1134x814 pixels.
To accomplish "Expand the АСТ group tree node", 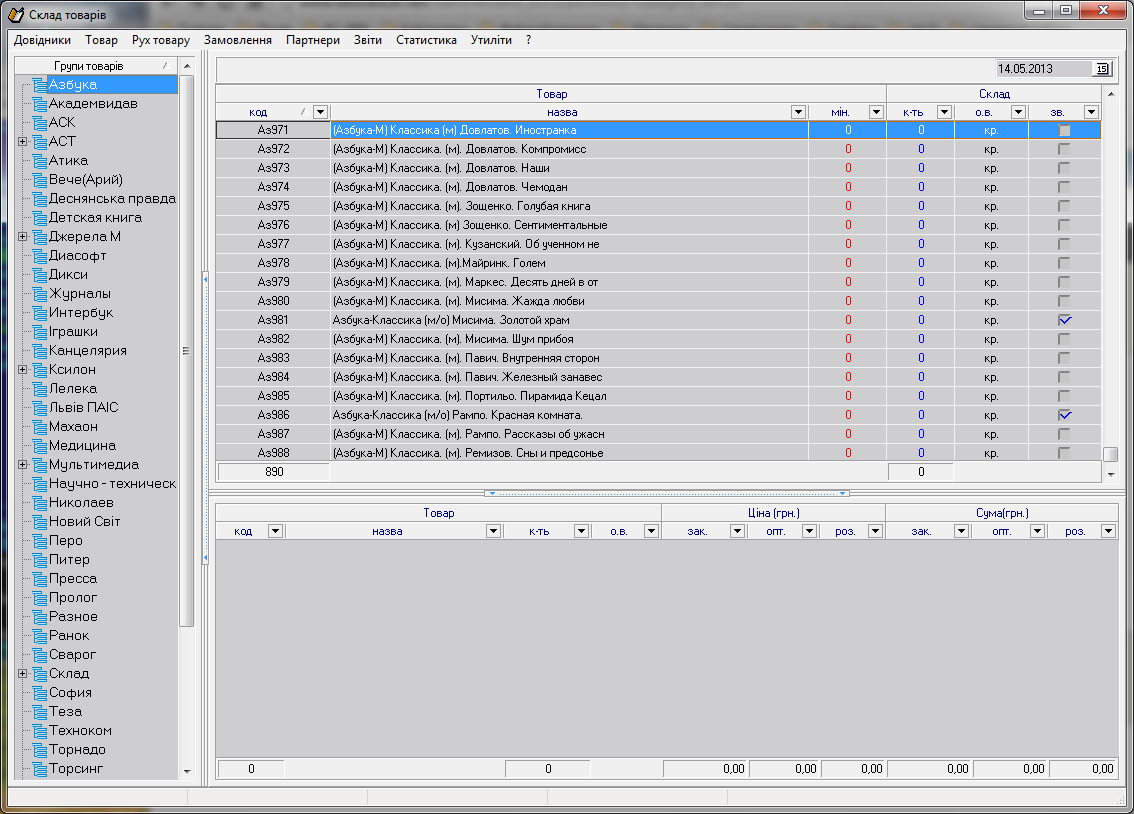I will coord(22,142).
